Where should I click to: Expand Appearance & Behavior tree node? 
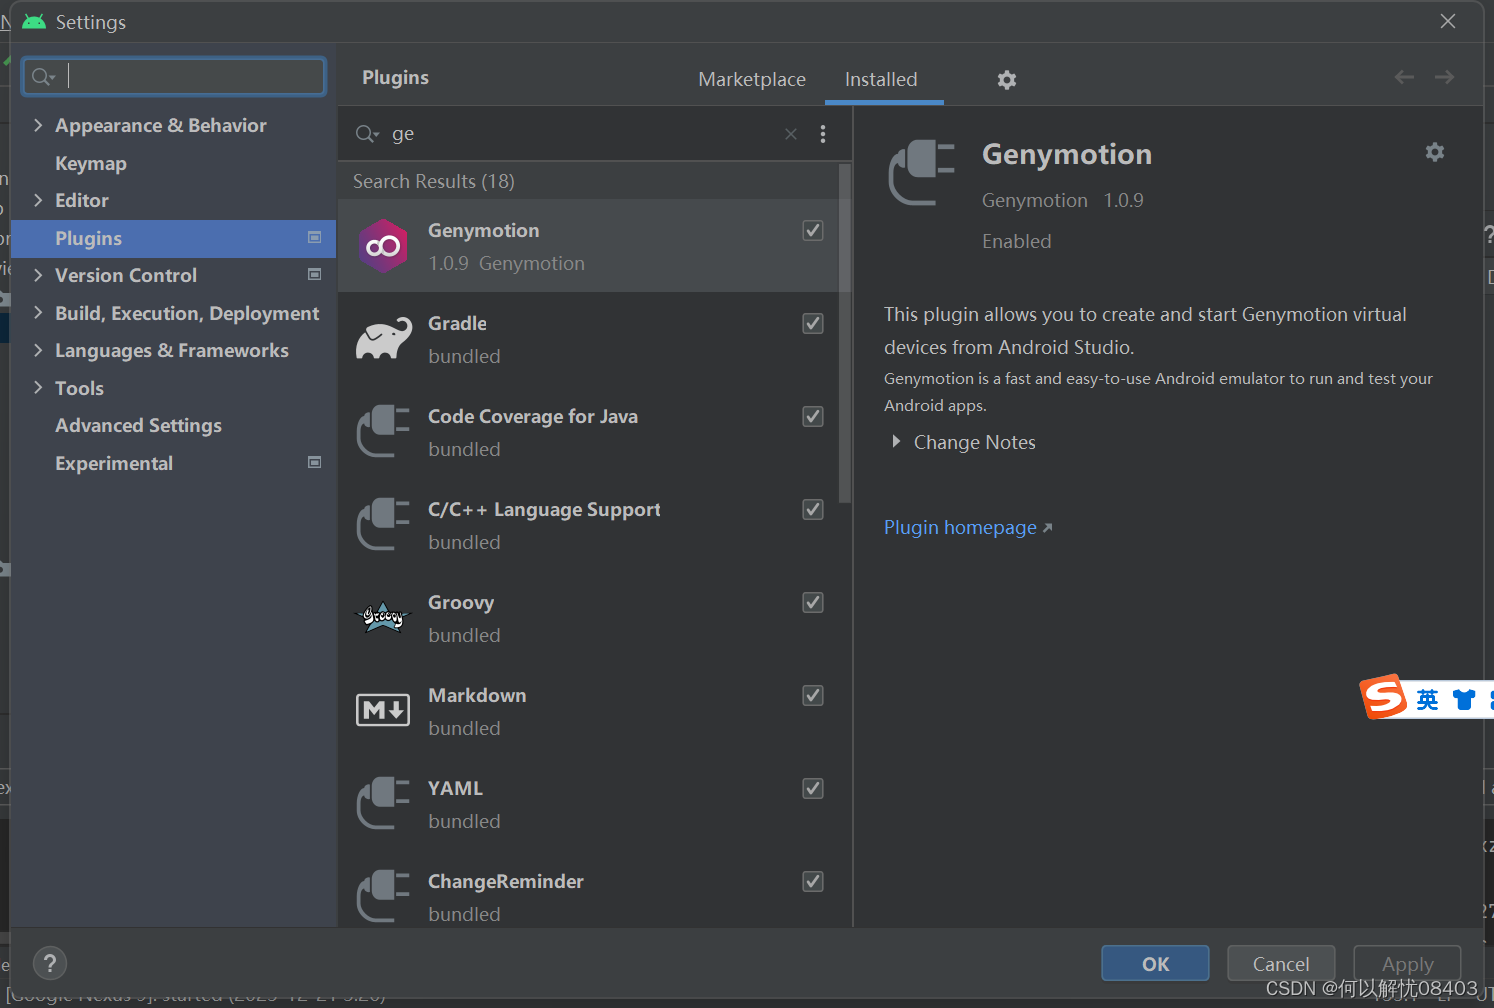(x=38, y=125)
